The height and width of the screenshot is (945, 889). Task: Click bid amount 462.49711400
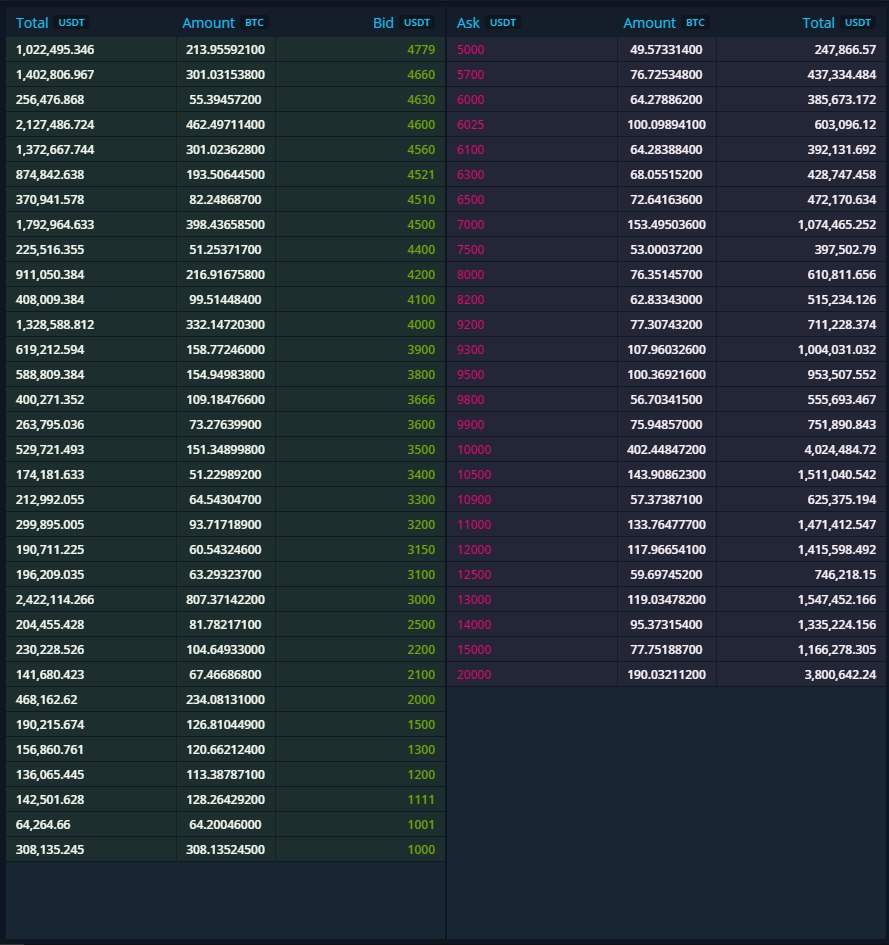(225, 125)
